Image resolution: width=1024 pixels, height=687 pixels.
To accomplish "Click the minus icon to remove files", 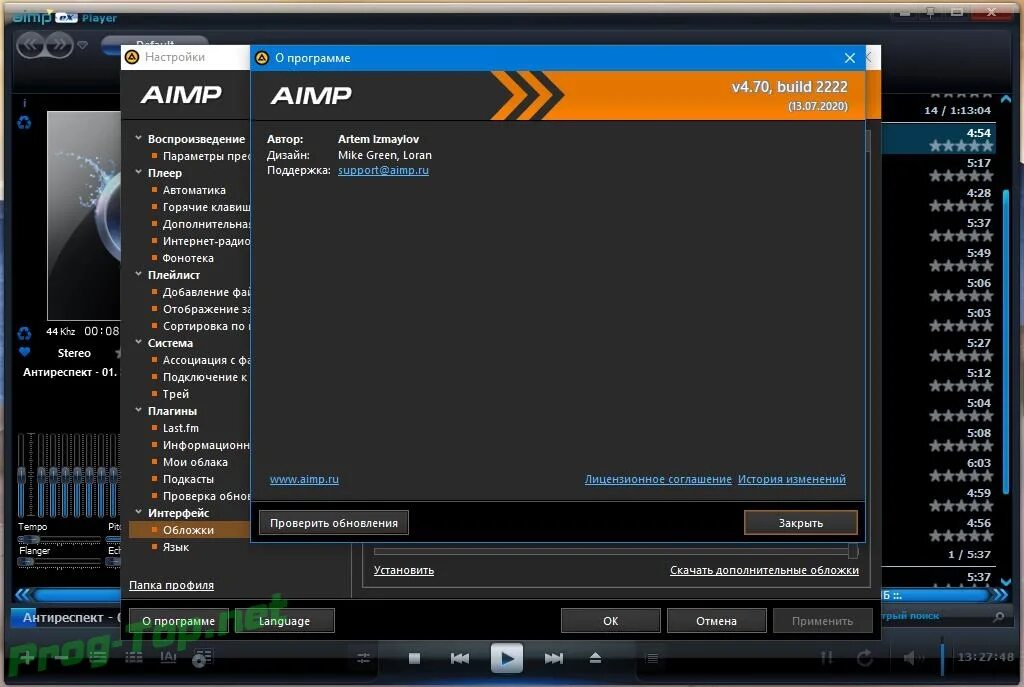I will point(62,658).
